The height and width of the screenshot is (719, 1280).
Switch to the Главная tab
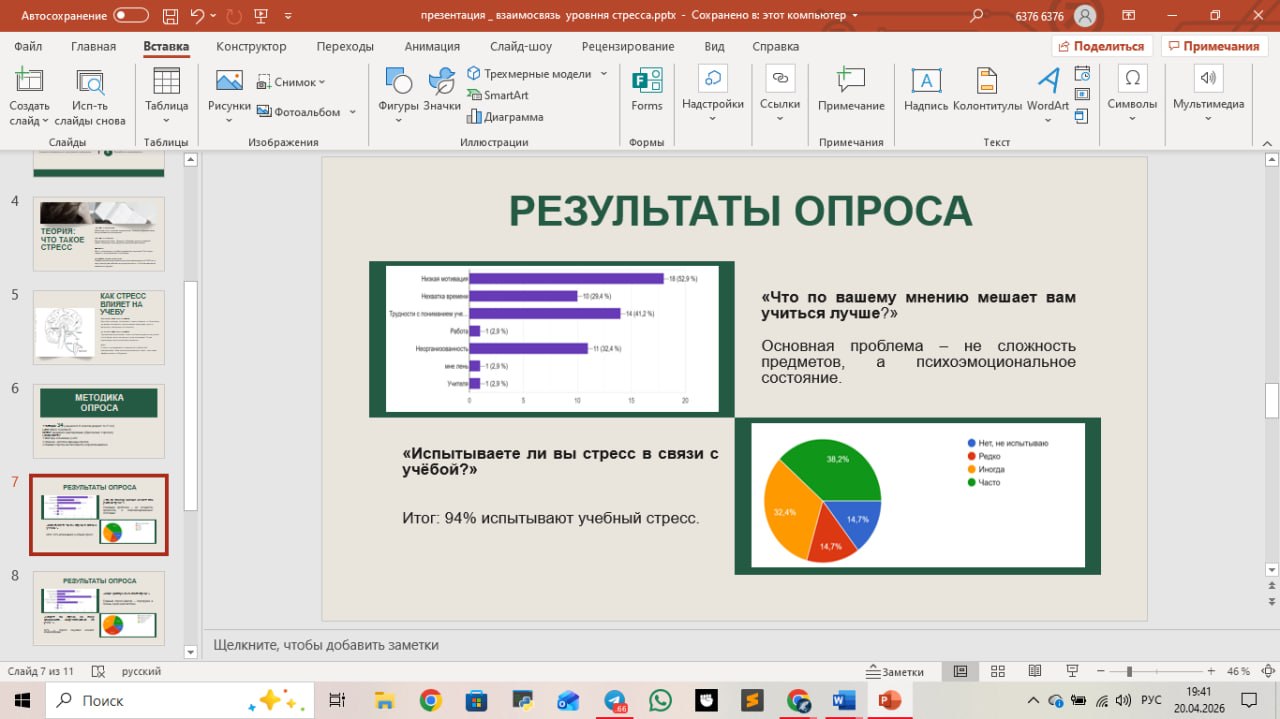pyautogui.click(x=93, y=46)
